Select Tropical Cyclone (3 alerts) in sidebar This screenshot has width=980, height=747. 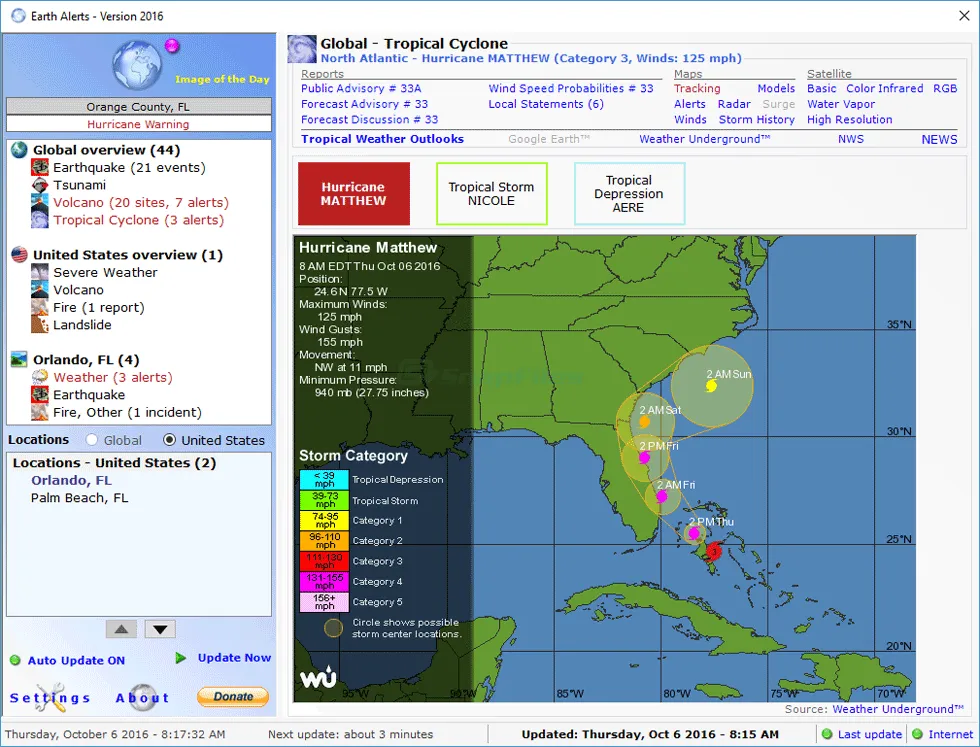(138, 220)
